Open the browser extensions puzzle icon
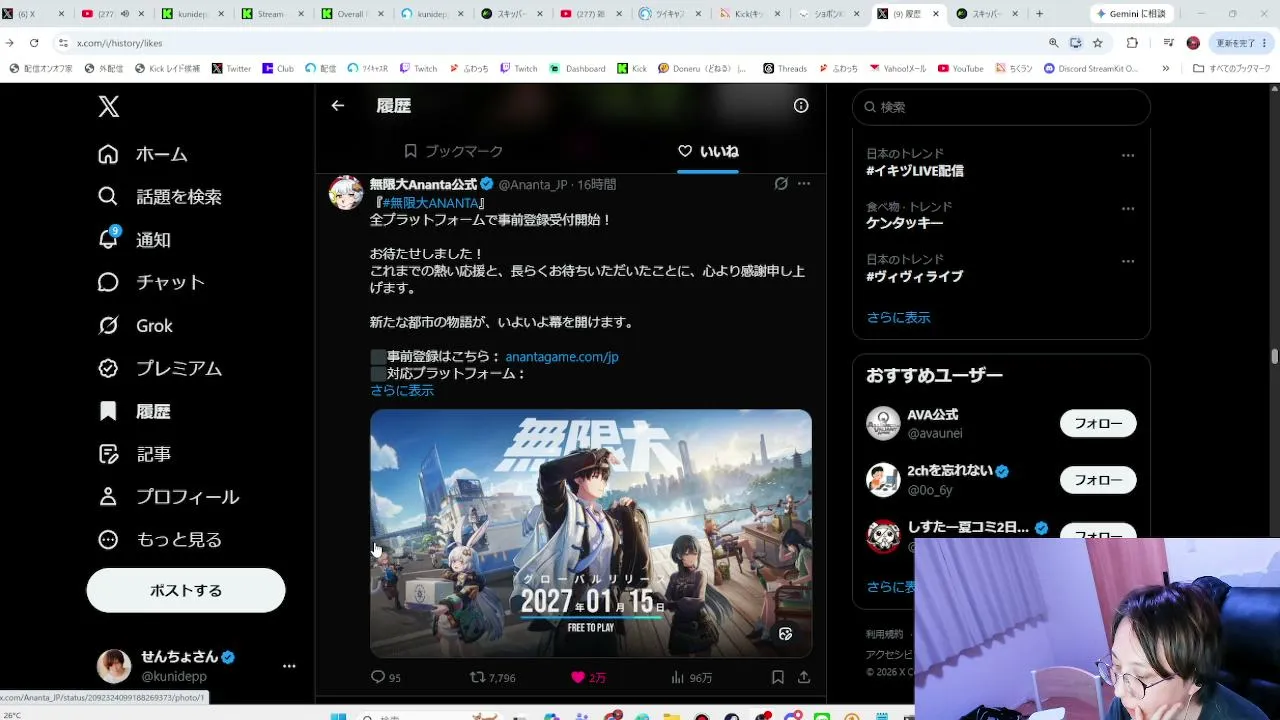 coord(1132,43)
